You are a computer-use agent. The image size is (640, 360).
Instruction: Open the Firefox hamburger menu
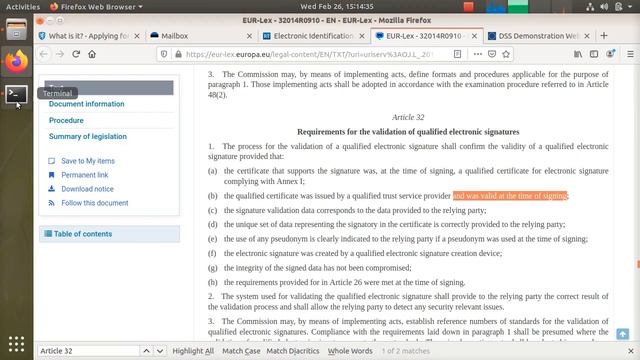tap(630, 54)
